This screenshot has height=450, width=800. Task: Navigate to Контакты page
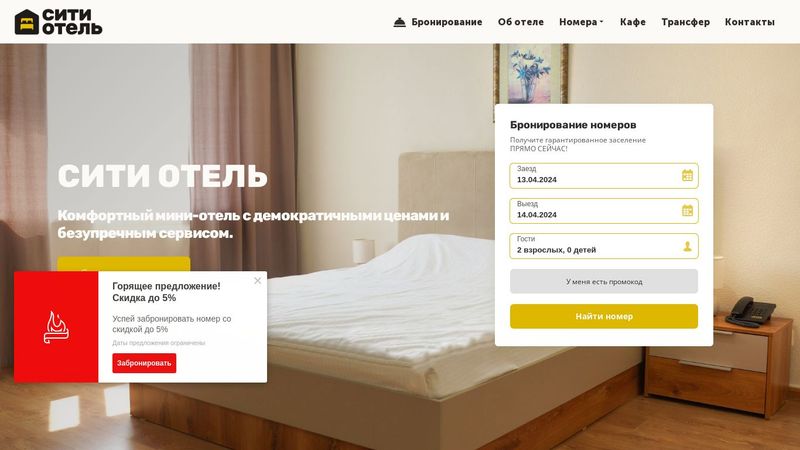pos(749,22)
